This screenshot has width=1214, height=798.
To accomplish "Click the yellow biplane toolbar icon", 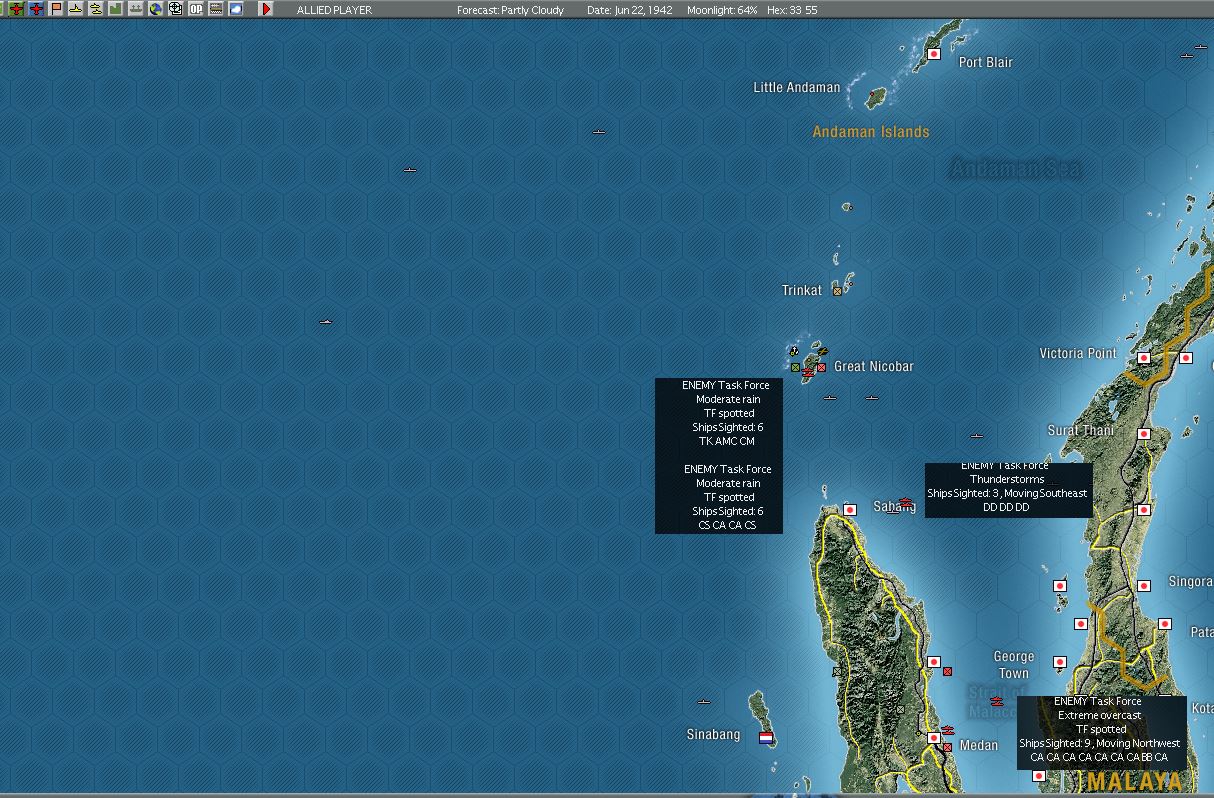I will [96, 9].
